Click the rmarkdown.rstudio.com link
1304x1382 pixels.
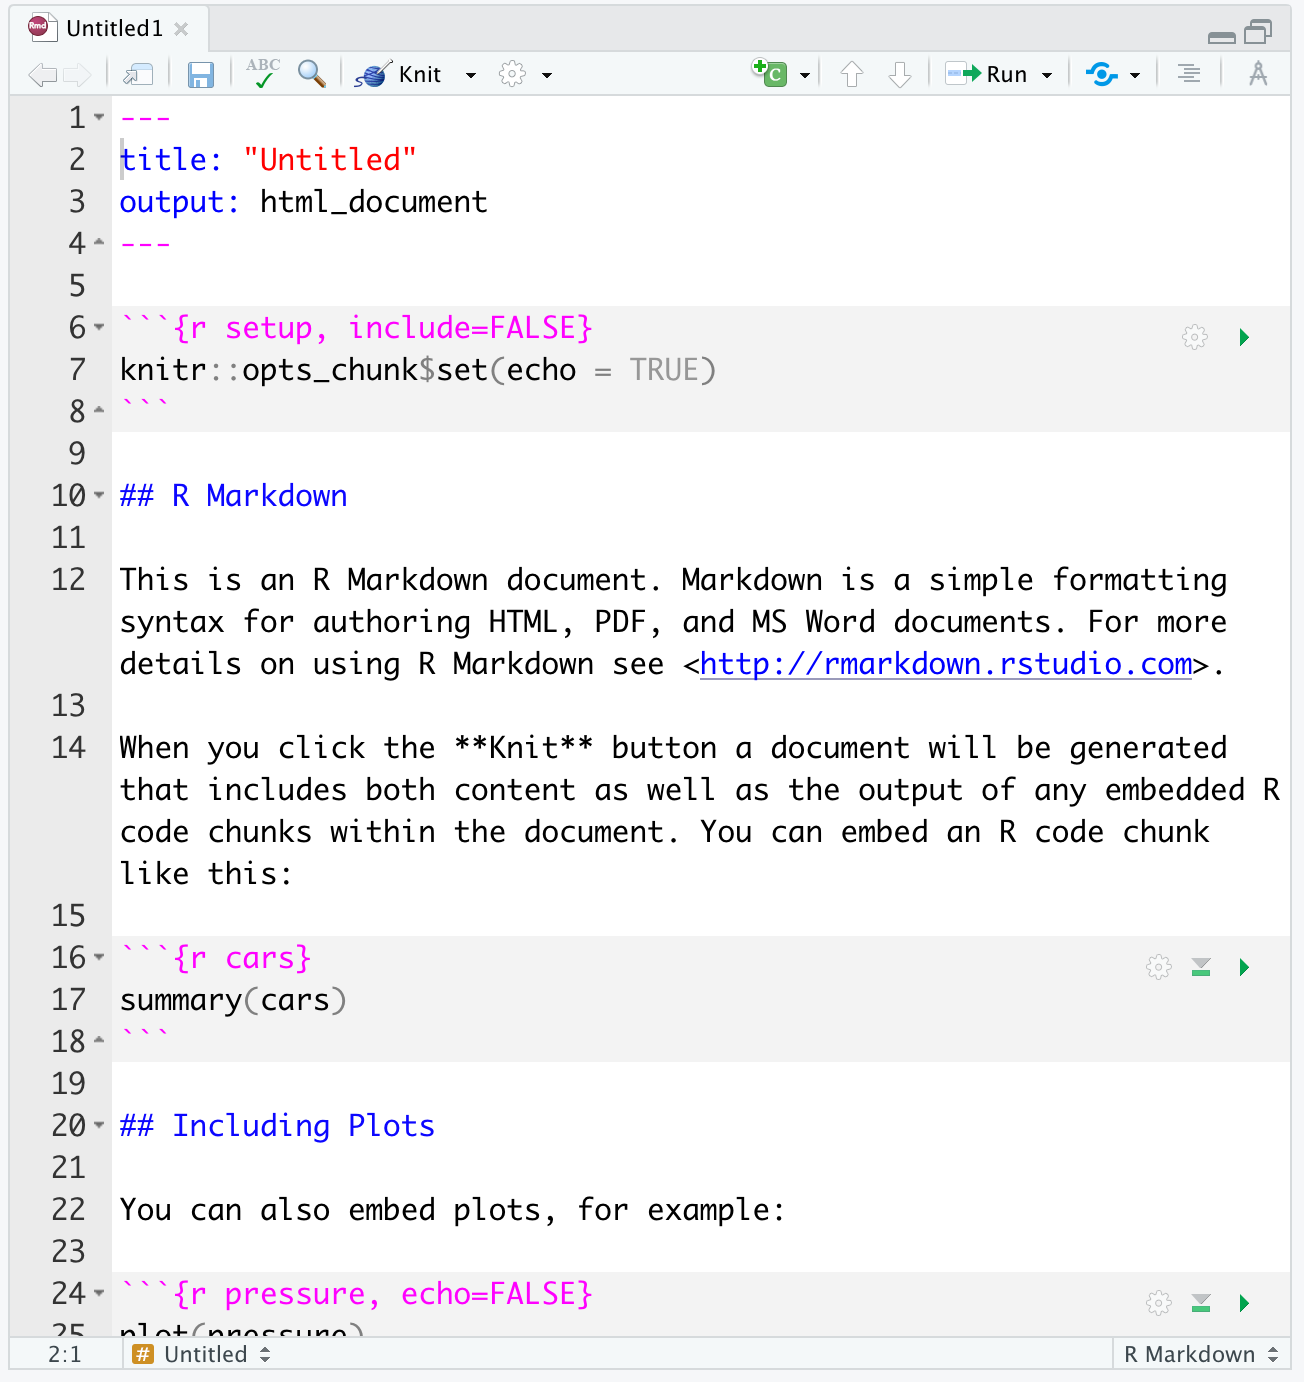946,664
